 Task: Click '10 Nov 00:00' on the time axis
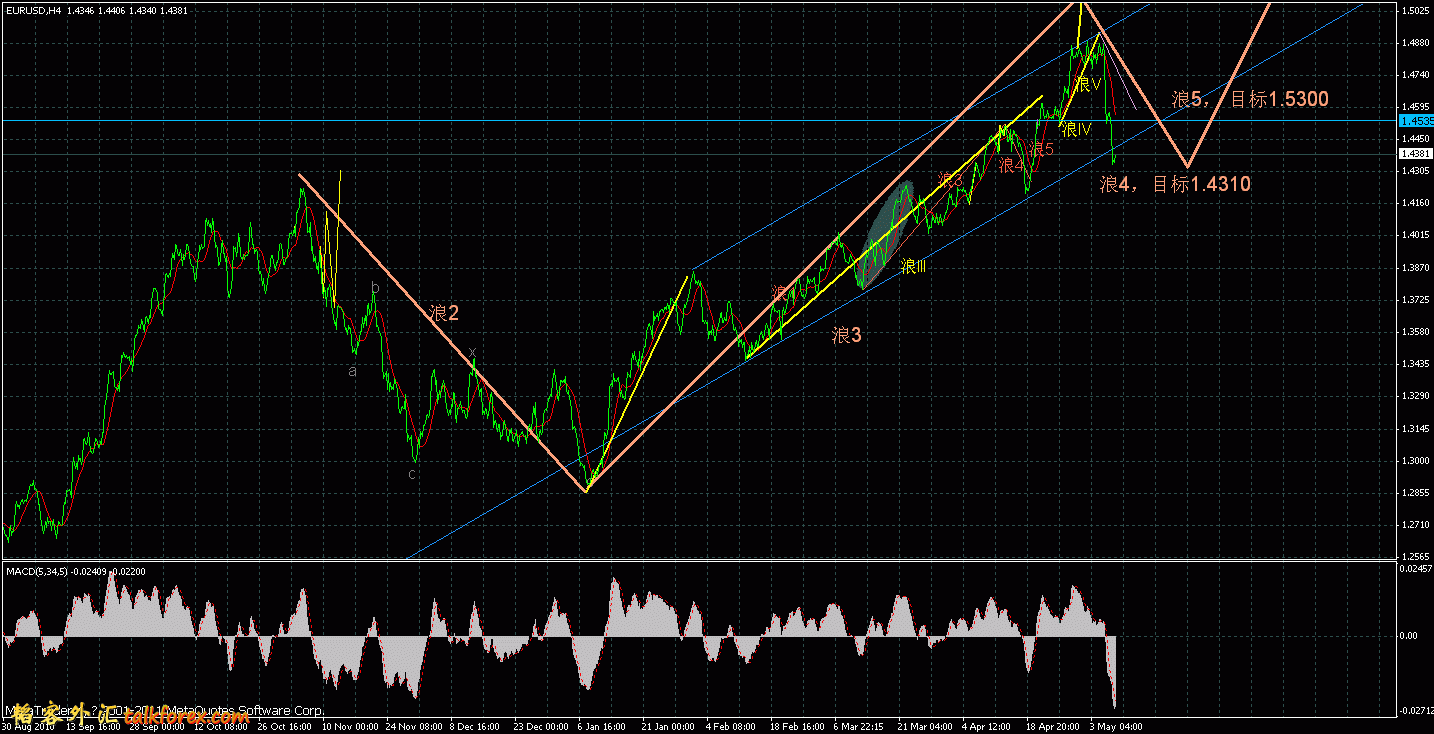click(x=349, y=728)
